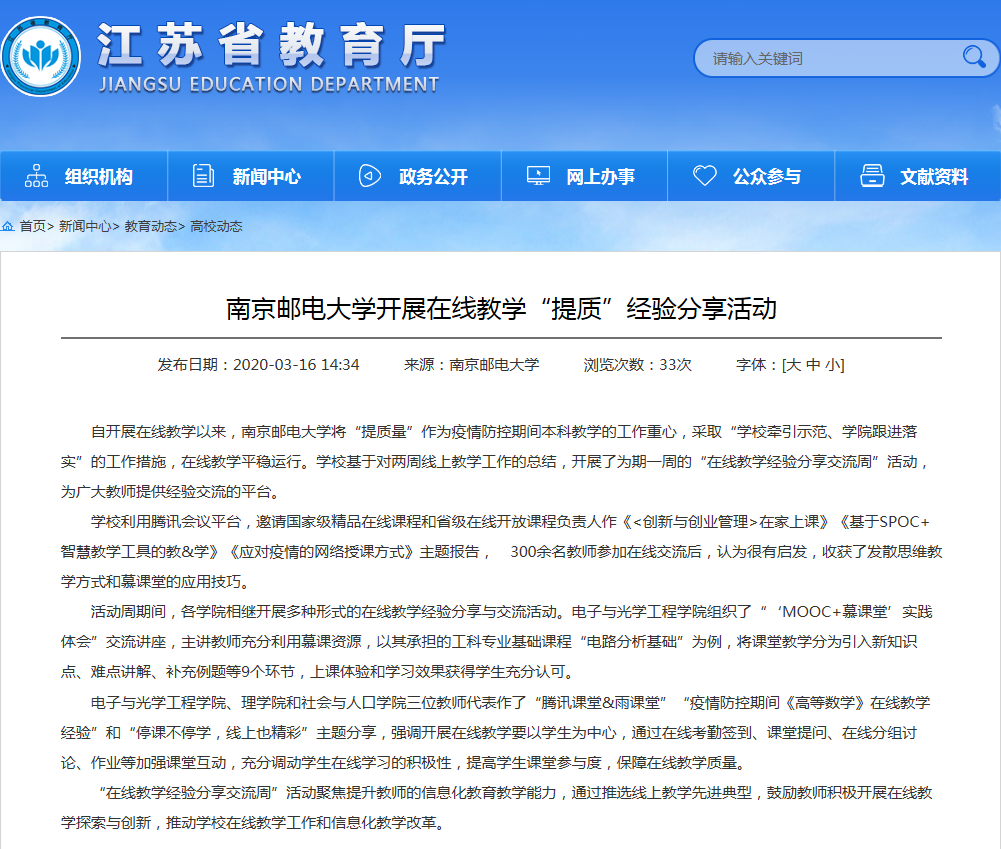Image resolution: width=1001 pixels, height=849 pixels.
Task: Click the archive box icon beside 文献资料
Action: [872, 176]
